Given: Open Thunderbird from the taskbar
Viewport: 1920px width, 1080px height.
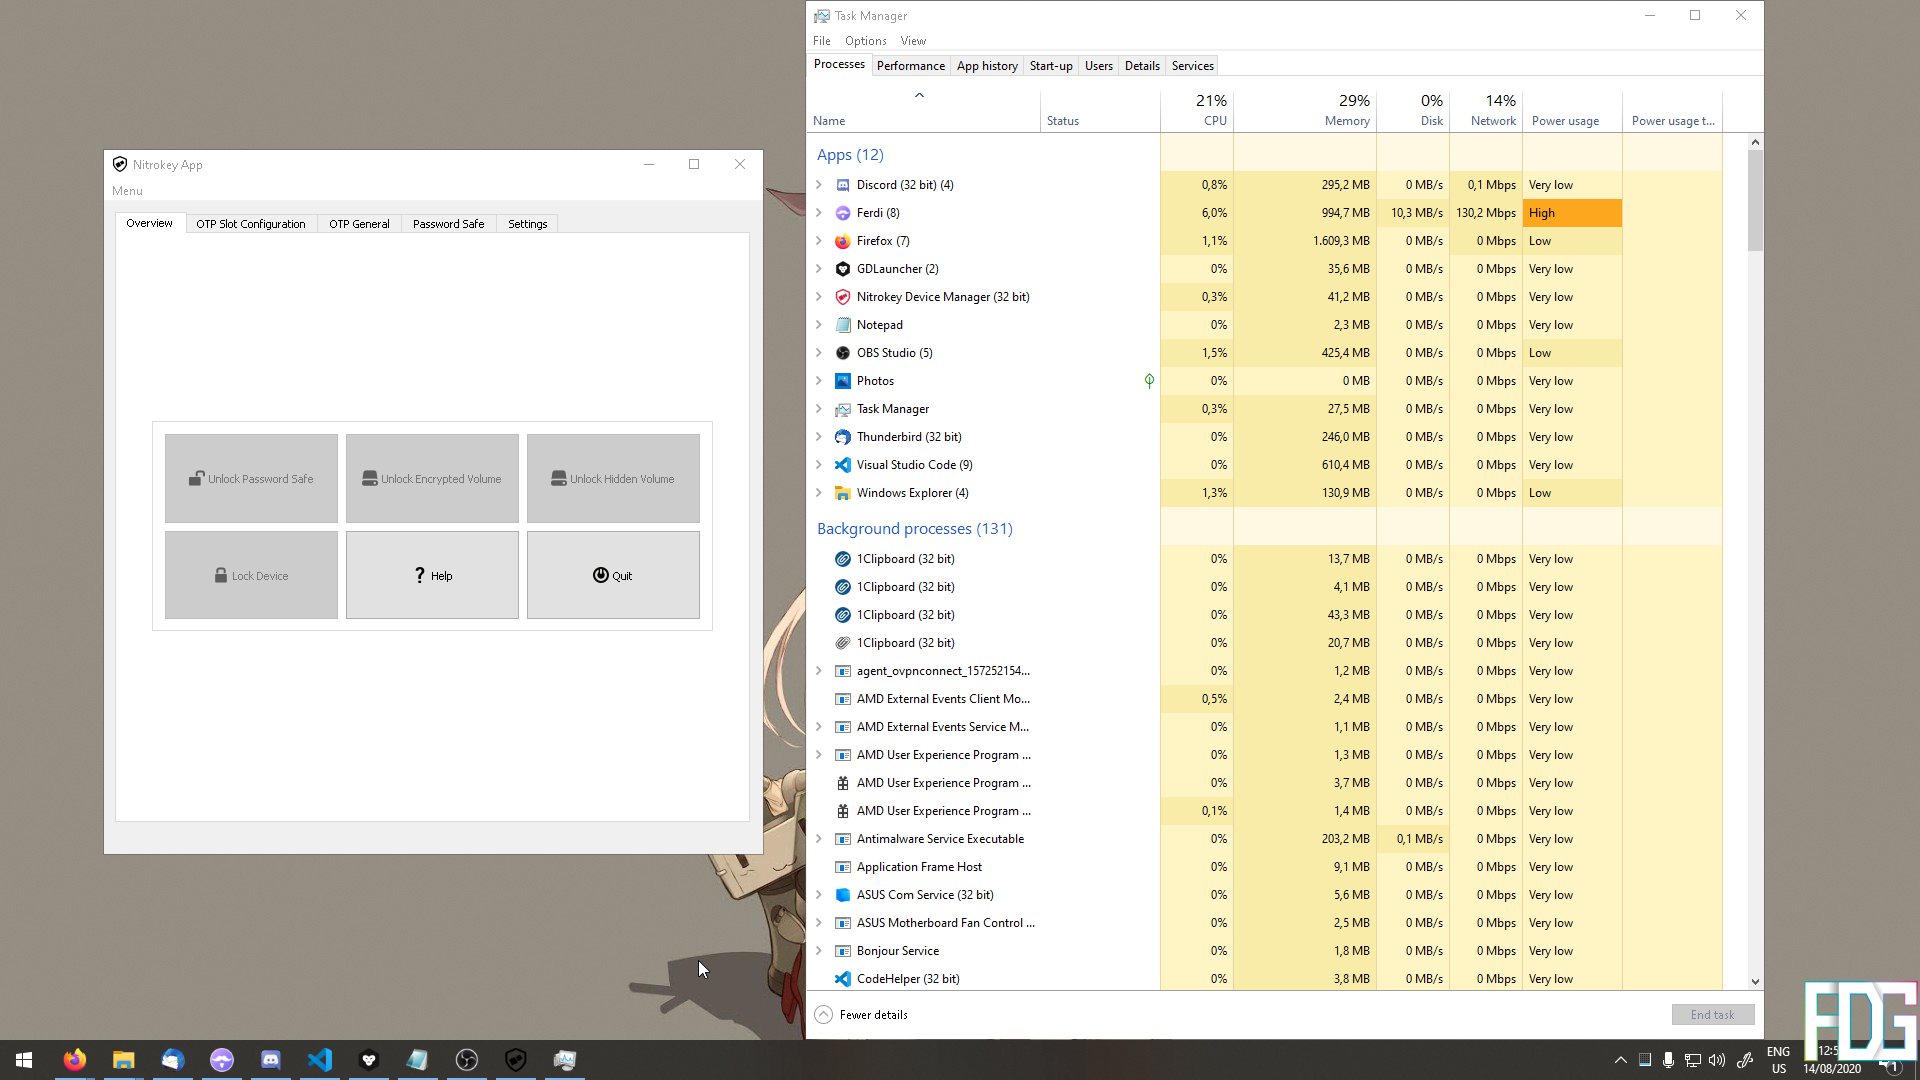Looking at the screenshot, I should (x=172, y=1060).
